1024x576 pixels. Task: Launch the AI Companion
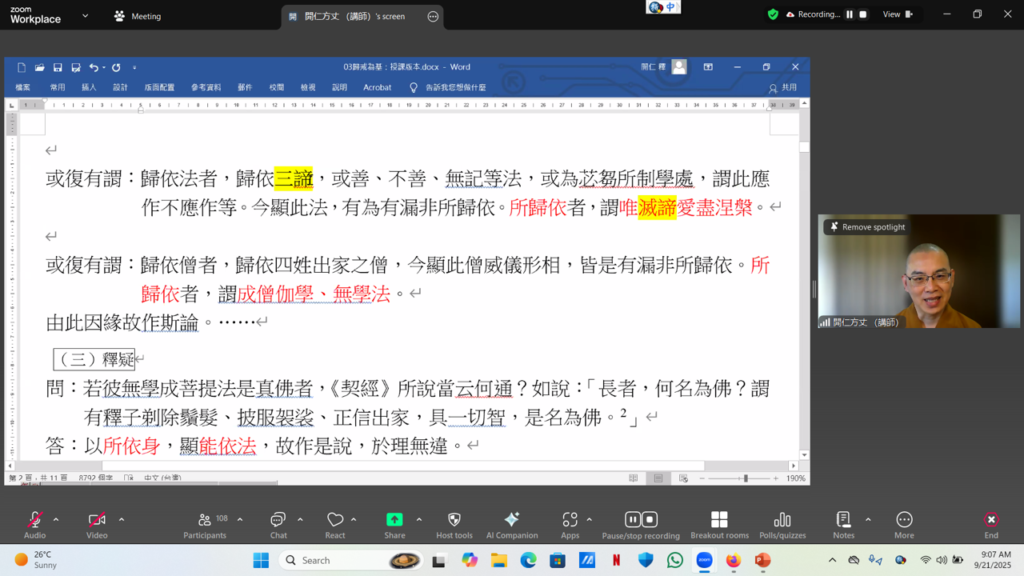point(512,520)
